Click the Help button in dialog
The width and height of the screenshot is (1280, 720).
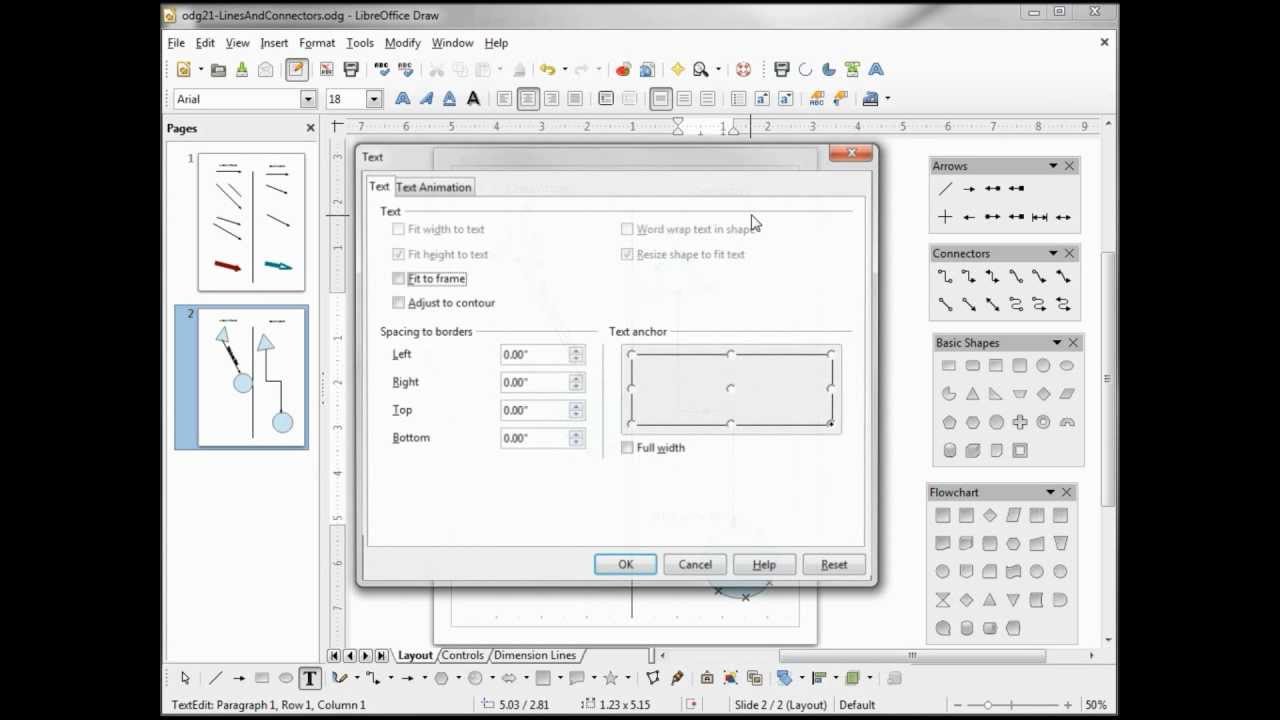pyautogui.click(x=764, y=565)
